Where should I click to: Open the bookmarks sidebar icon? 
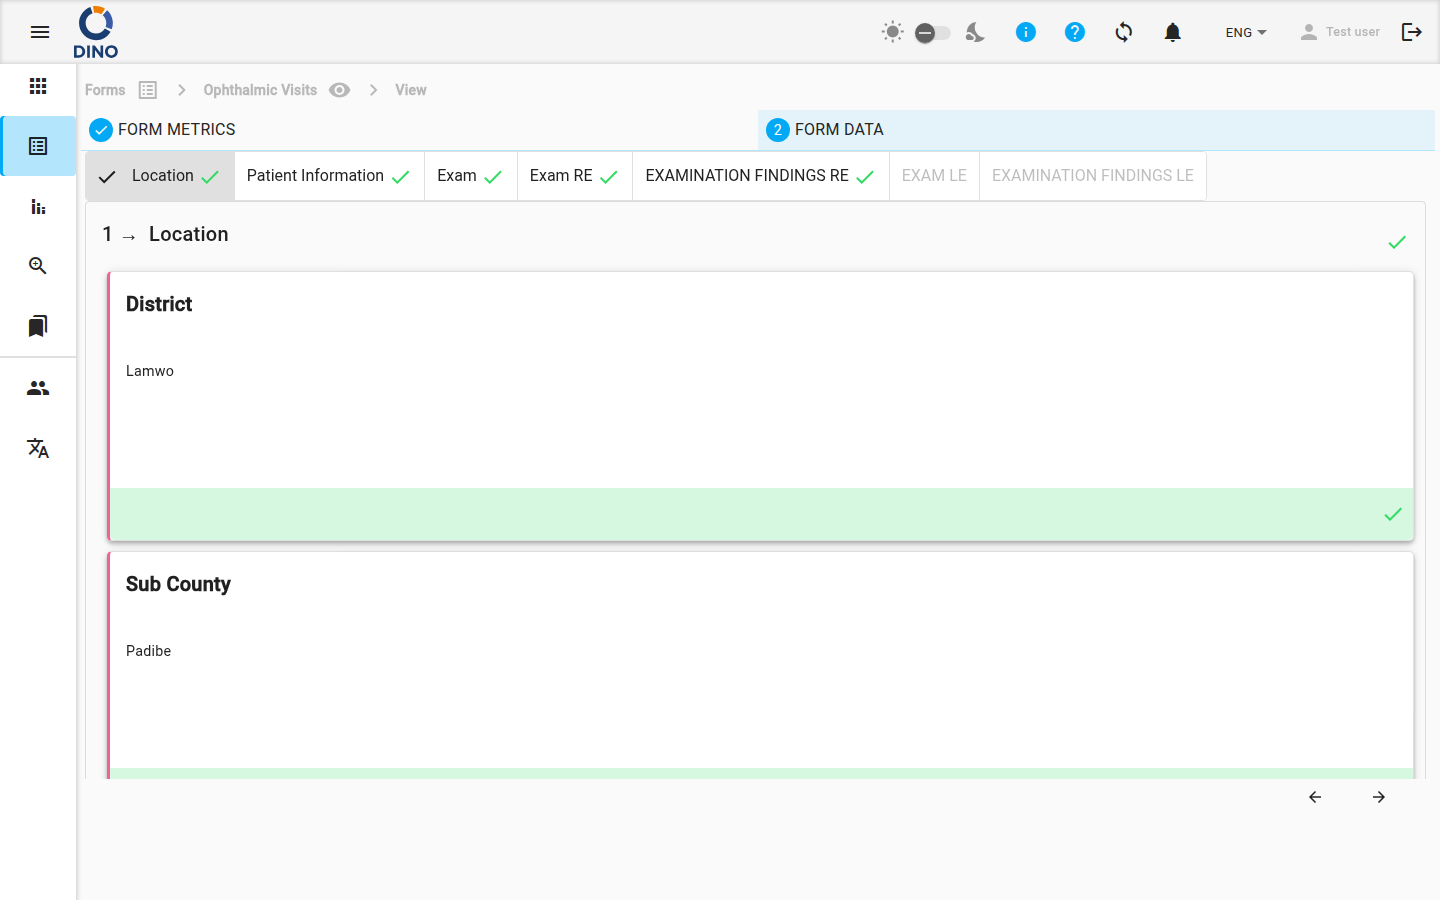pos(38,326)
